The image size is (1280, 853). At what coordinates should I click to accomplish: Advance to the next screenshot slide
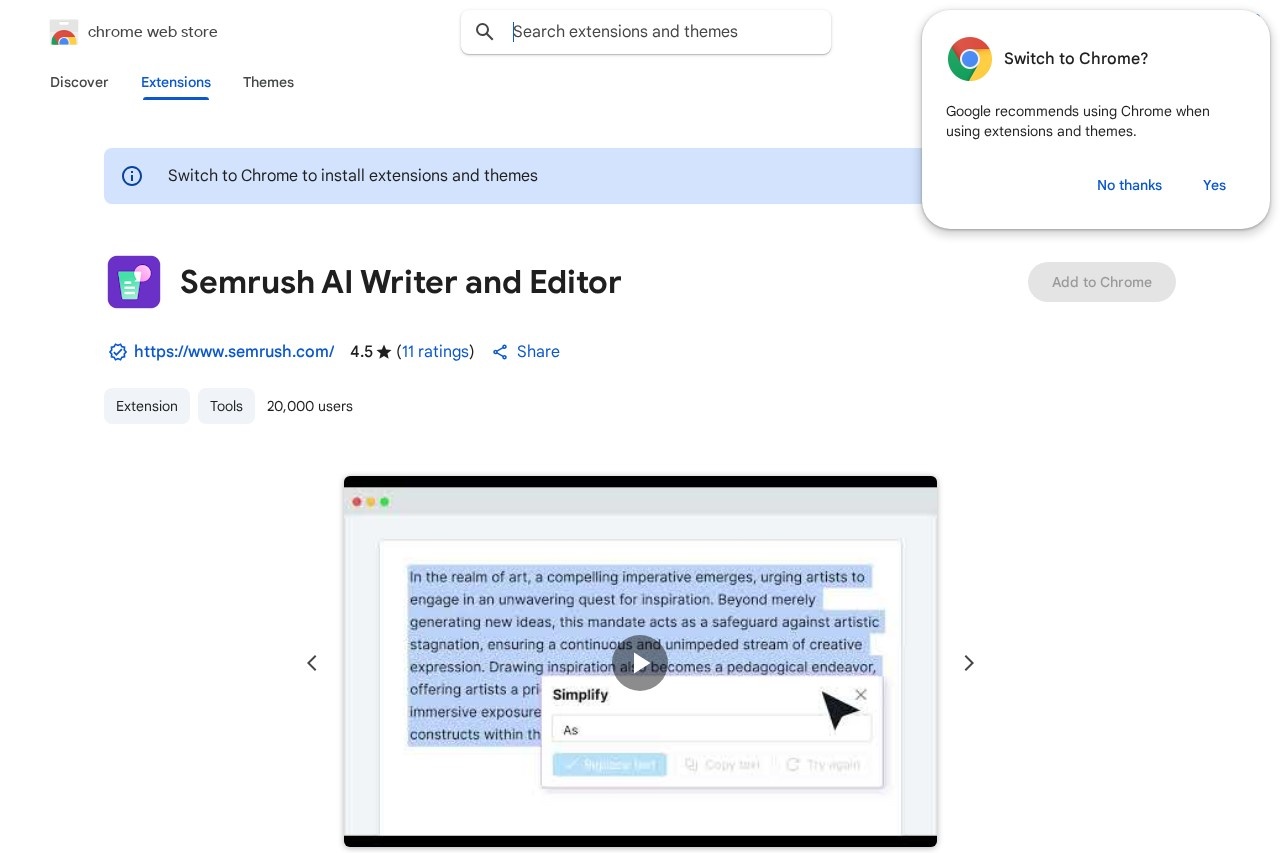pyautogui.click(x=968, y=663)
